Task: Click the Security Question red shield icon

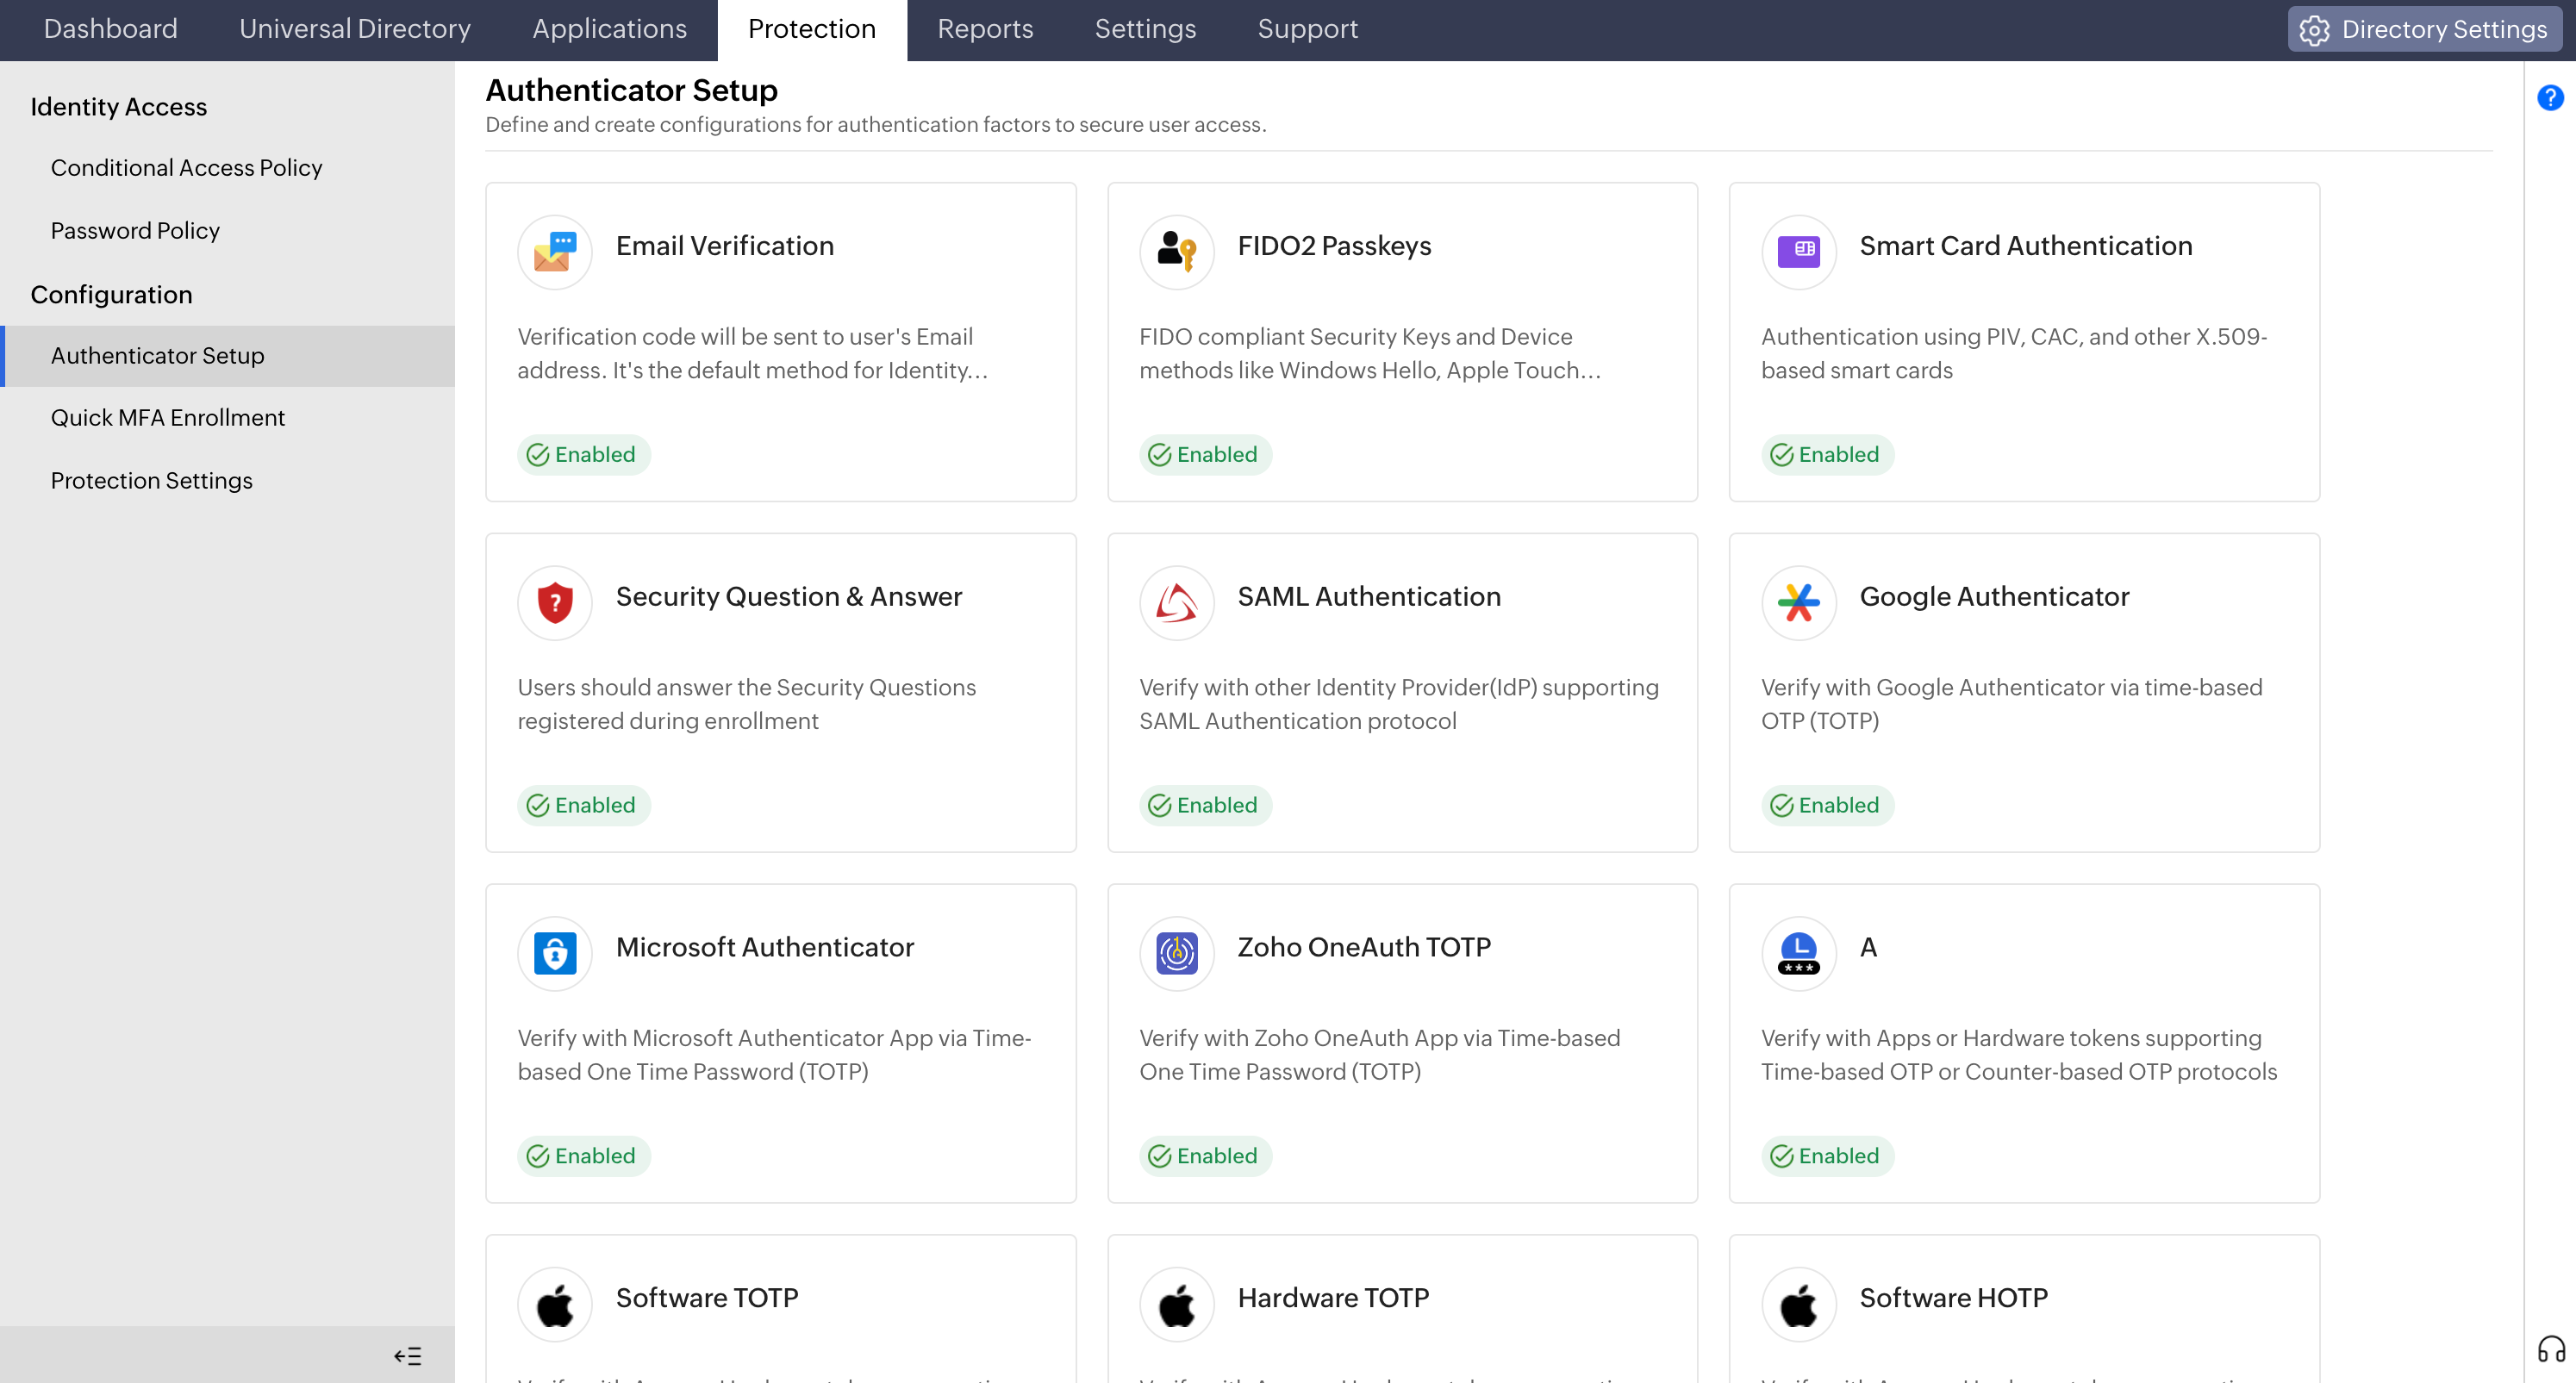Action: 554,603
